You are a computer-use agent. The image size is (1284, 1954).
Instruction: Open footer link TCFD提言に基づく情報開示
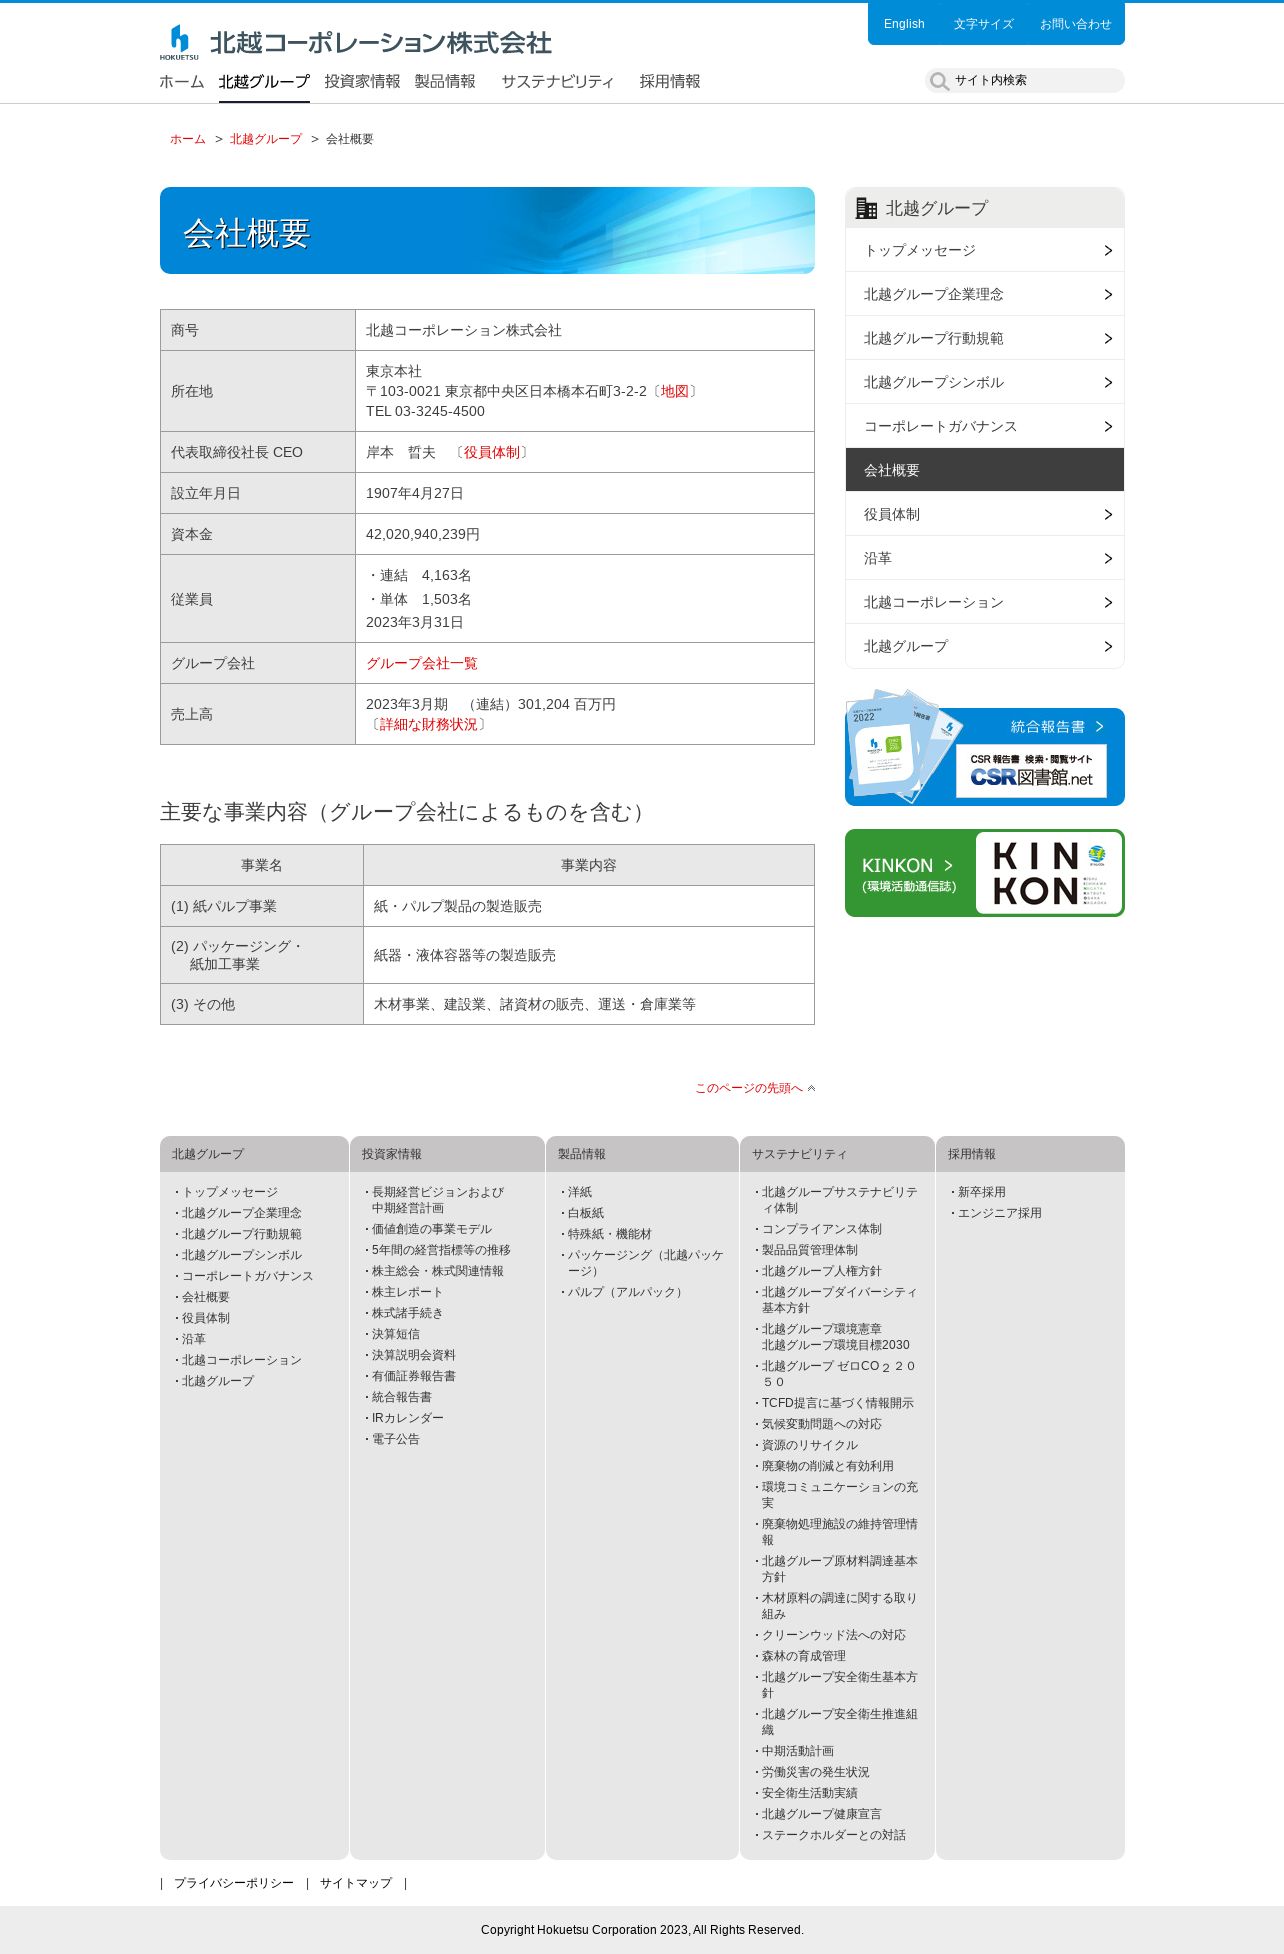click(x=837, y=1403)
